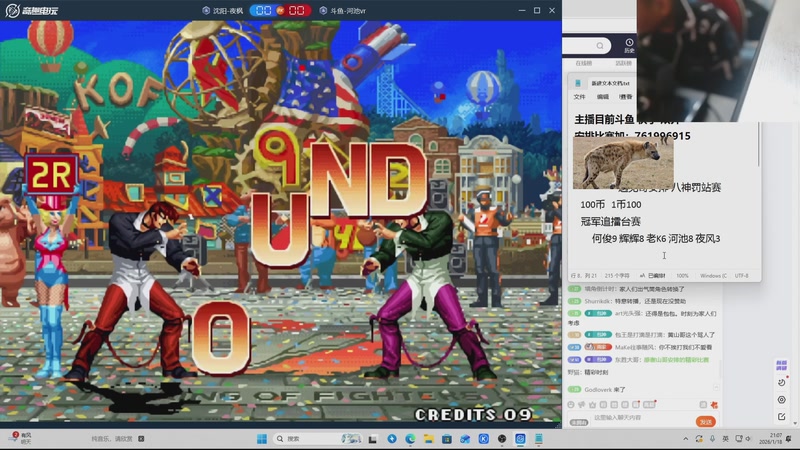
Task: Click the crown icon in chat toolbar
Action: pyautogui.click(x=592, y=405)
